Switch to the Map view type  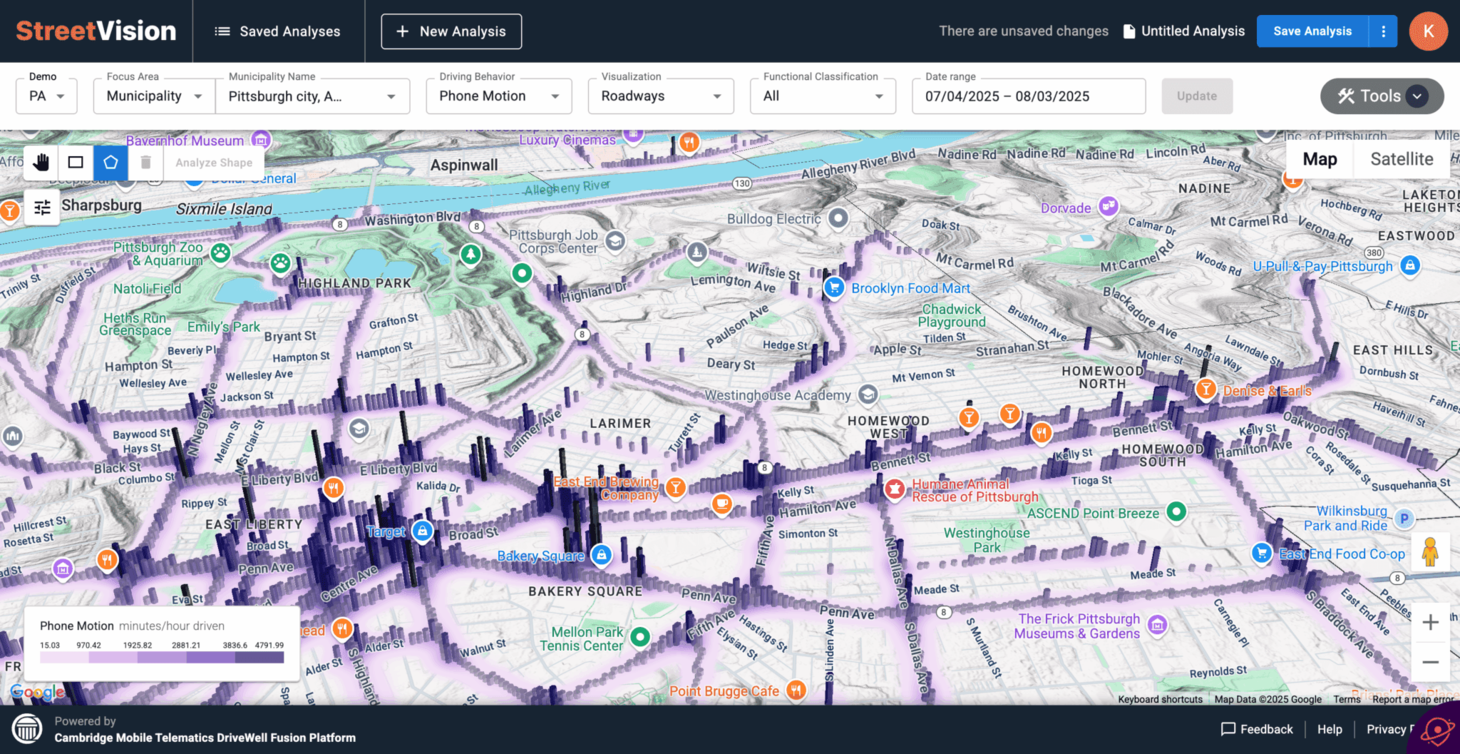pyautogui.click(x=1319, y=159)
